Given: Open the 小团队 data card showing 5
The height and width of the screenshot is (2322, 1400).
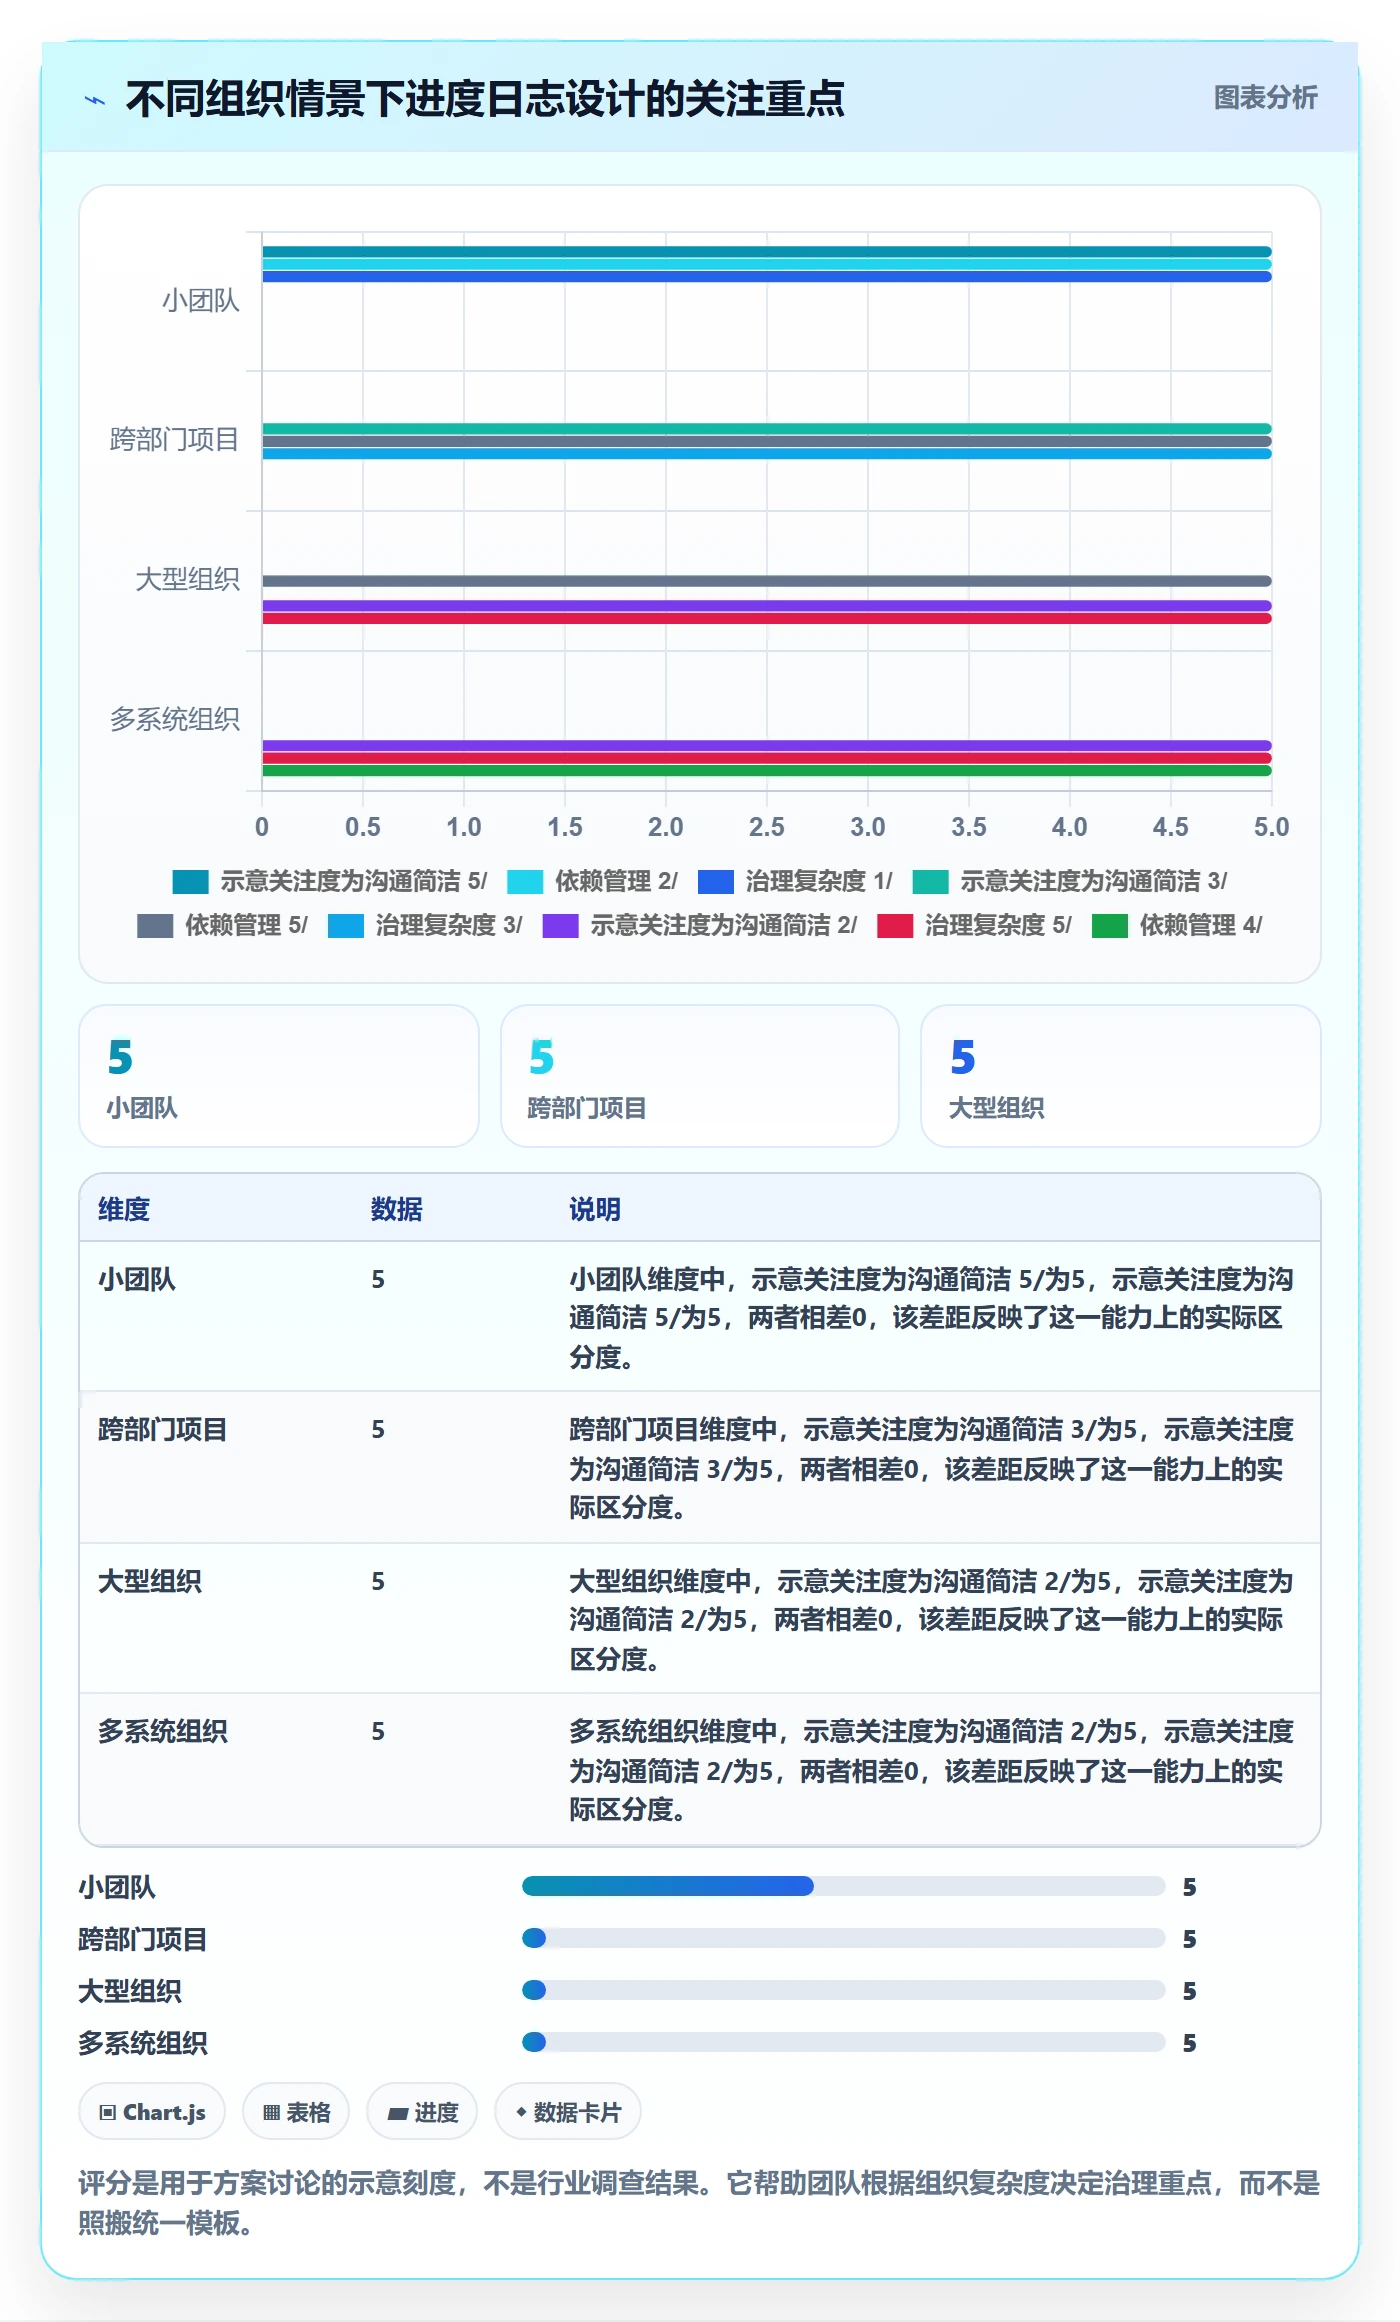Looking at the screenshot, I should click(279, 1076).
